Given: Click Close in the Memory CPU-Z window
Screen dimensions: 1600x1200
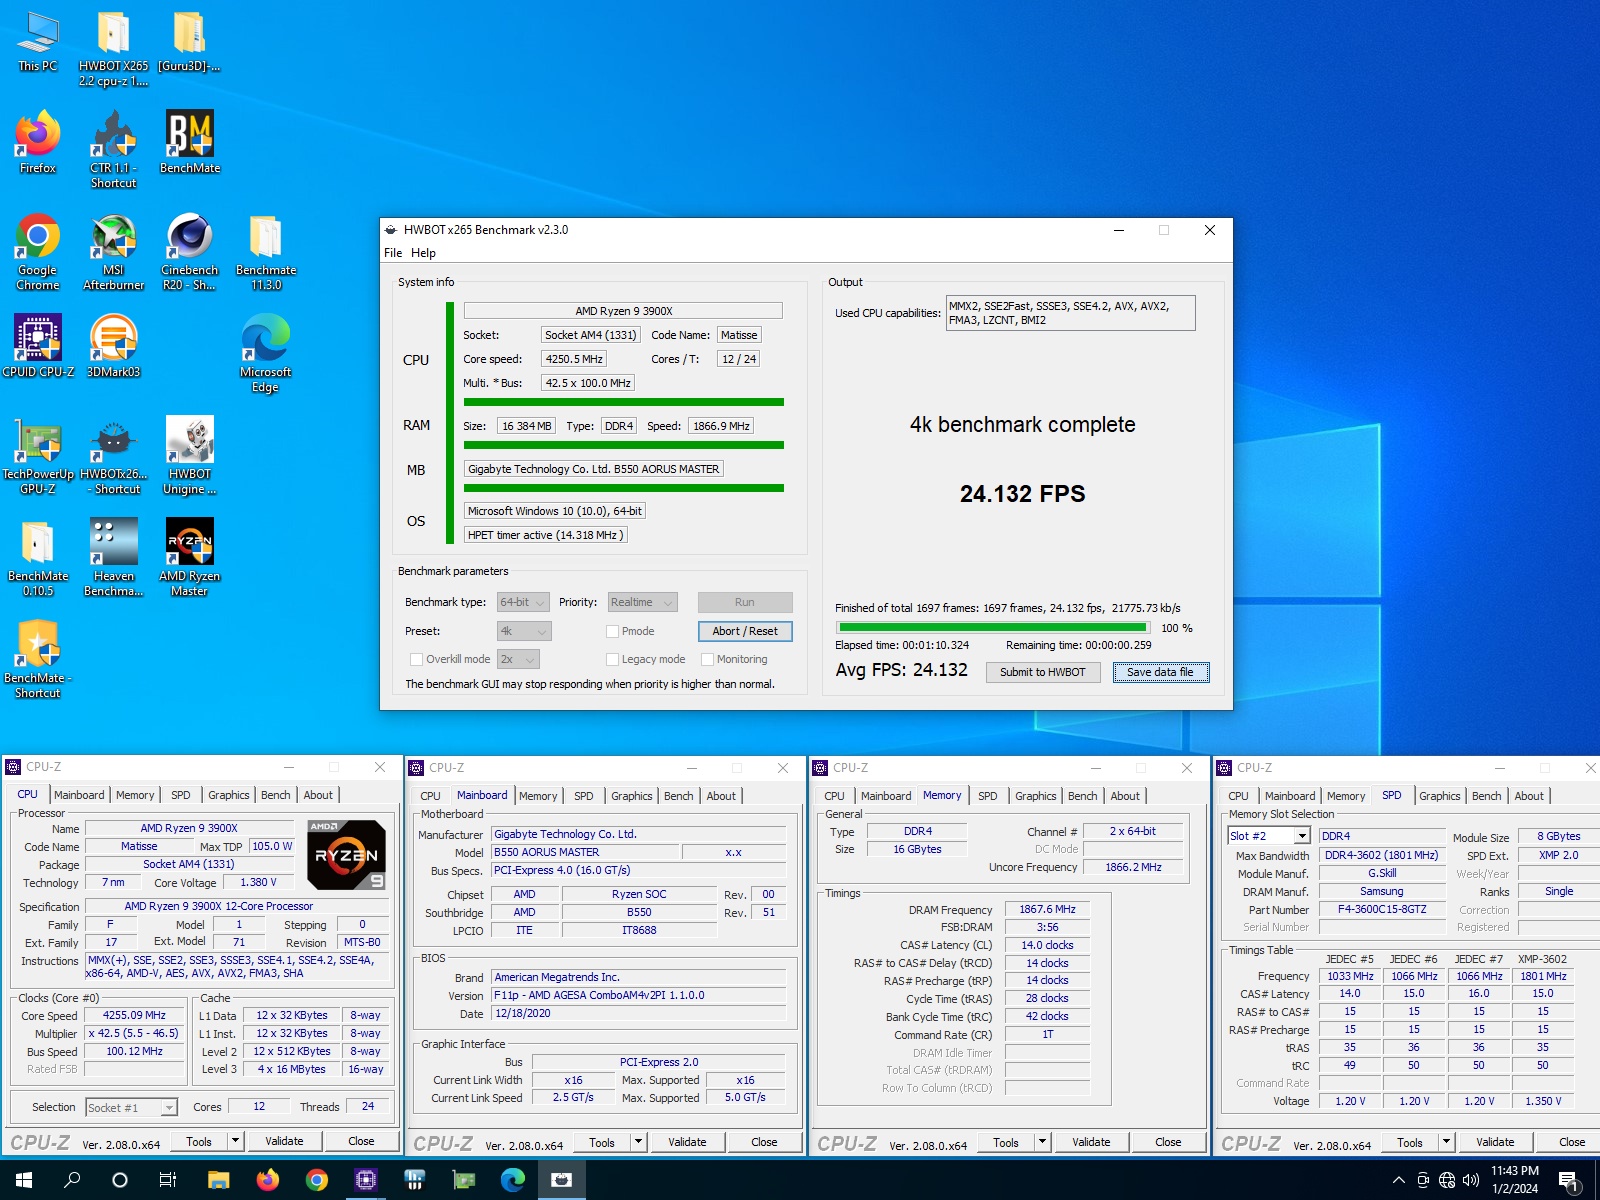Looking at the screenshot, I should point(1168,1142).
